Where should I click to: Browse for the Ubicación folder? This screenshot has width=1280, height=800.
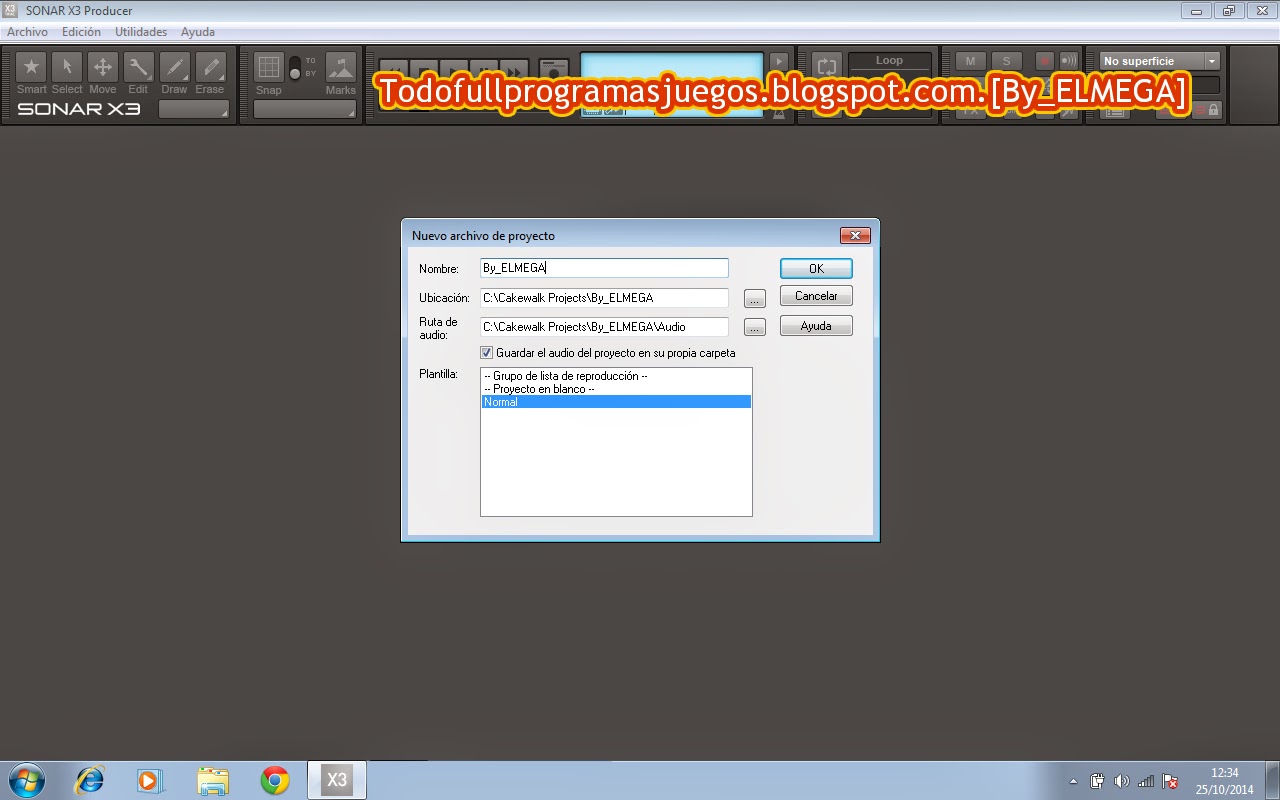coord(755,298)
